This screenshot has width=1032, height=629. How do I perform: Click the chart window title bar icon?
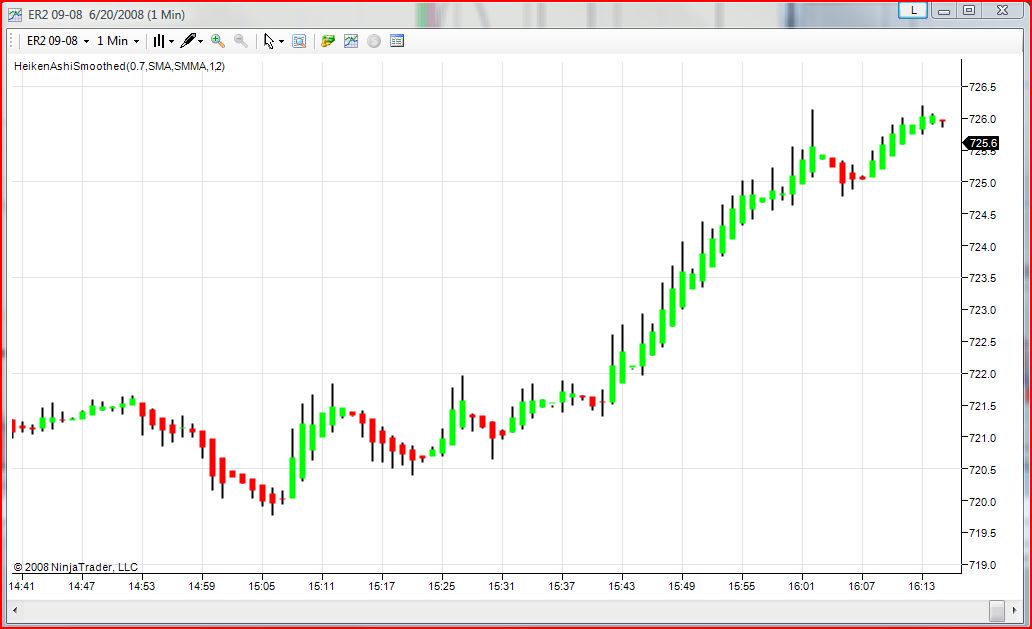[x=14, y=14]
